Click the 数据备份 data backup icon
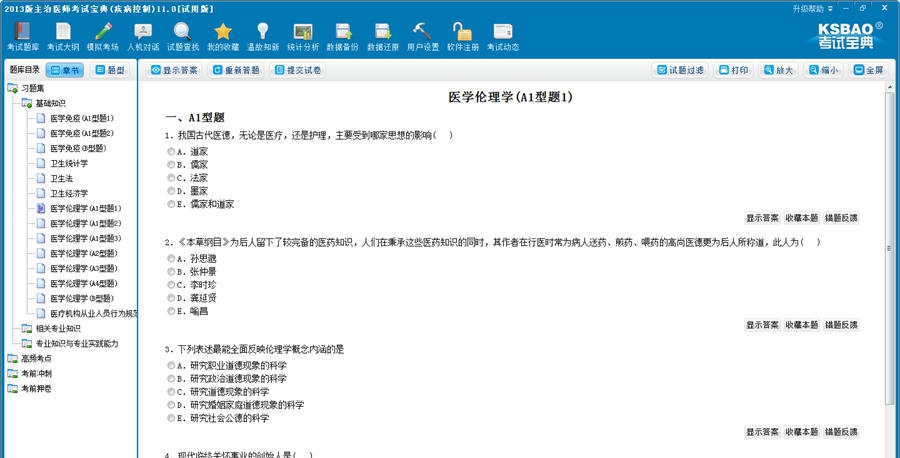900x458 pixels. point(343,37)
